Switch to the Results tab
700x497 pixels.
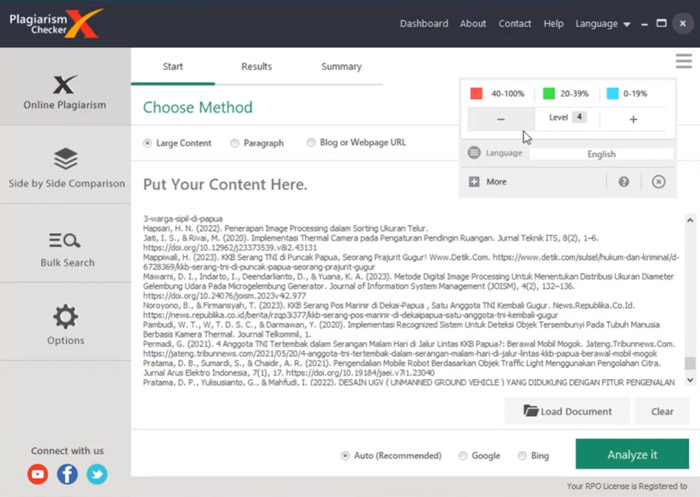(256, 67)
